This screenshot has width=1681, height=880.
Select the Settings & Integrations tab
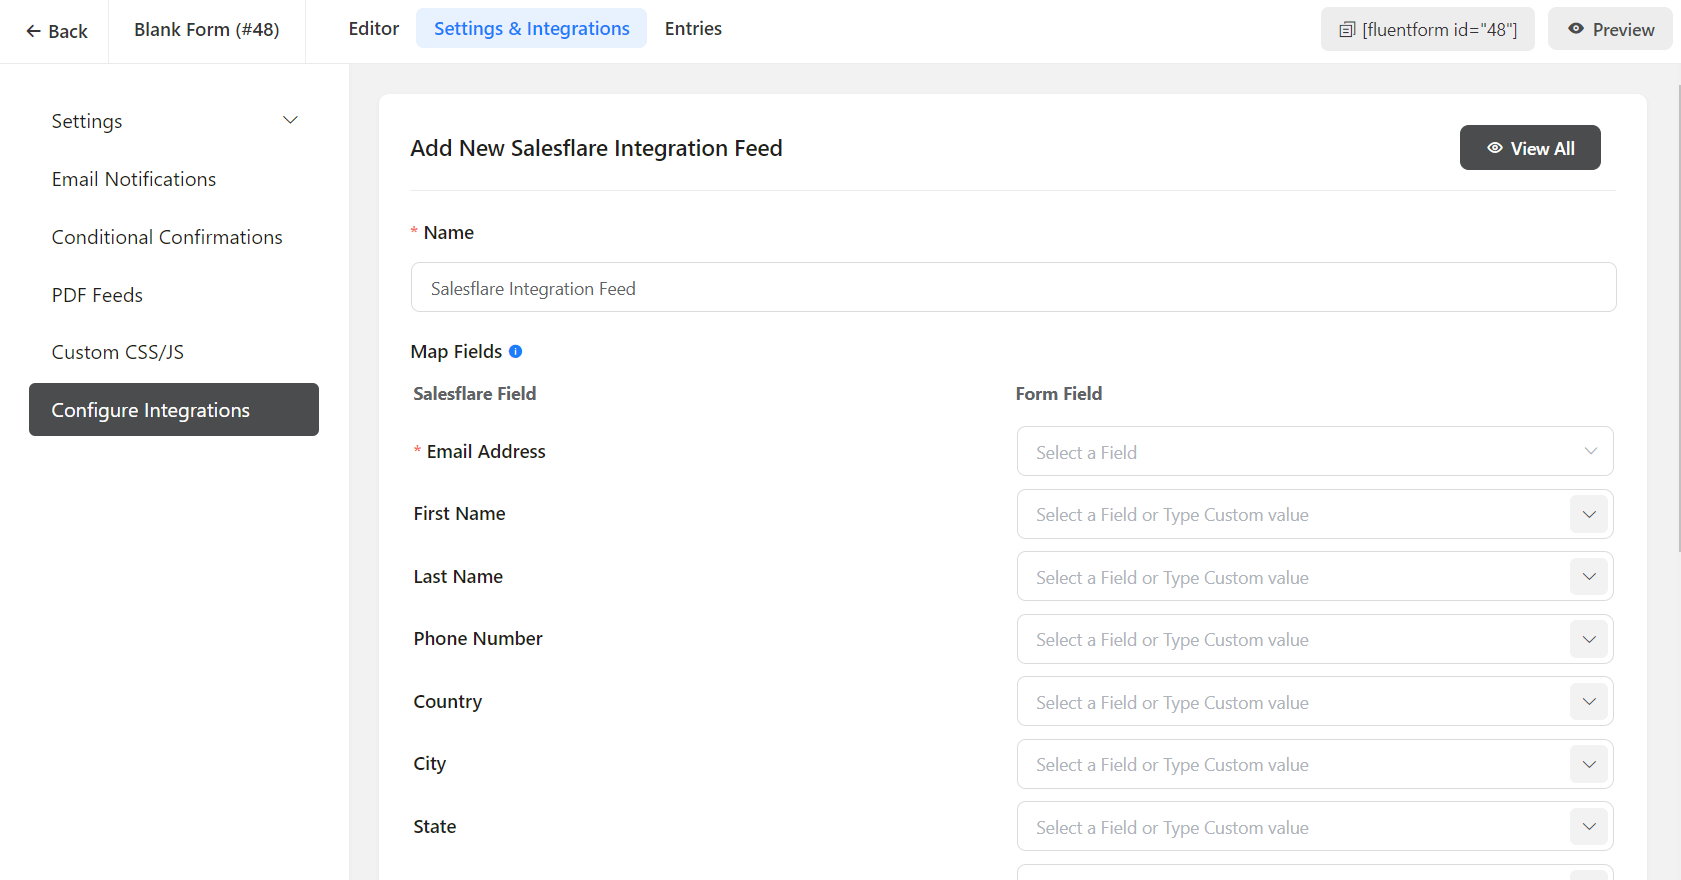[x=531, y=29]
